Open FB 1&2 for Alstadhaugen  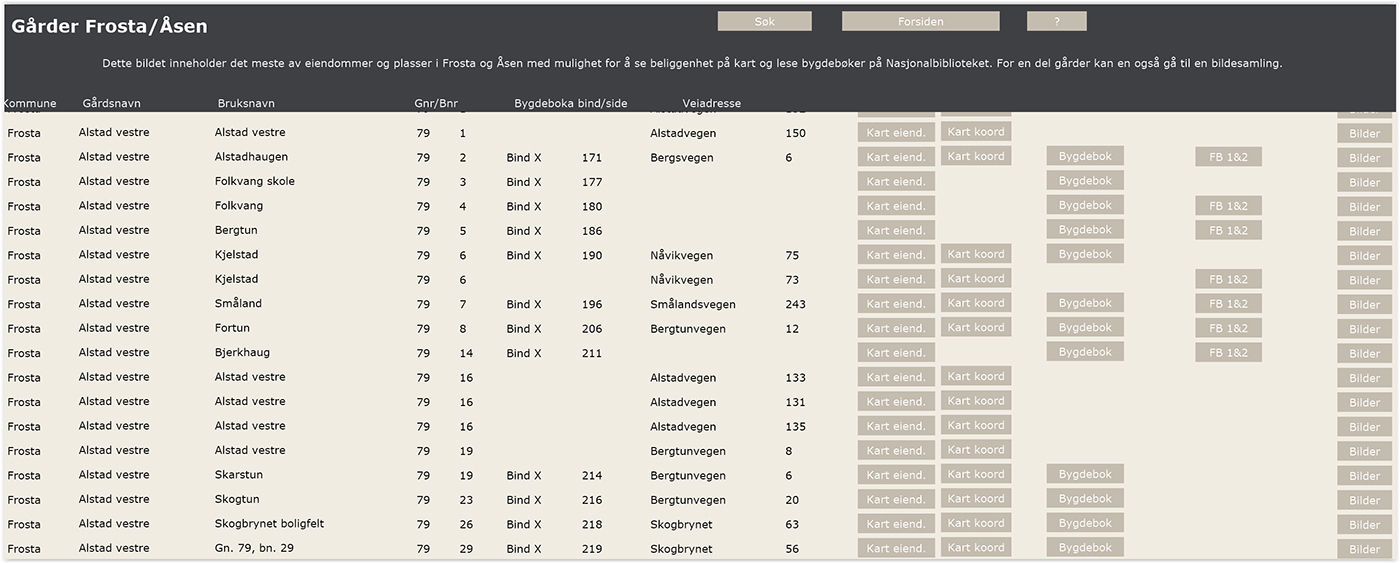(x=1228, y=156)
